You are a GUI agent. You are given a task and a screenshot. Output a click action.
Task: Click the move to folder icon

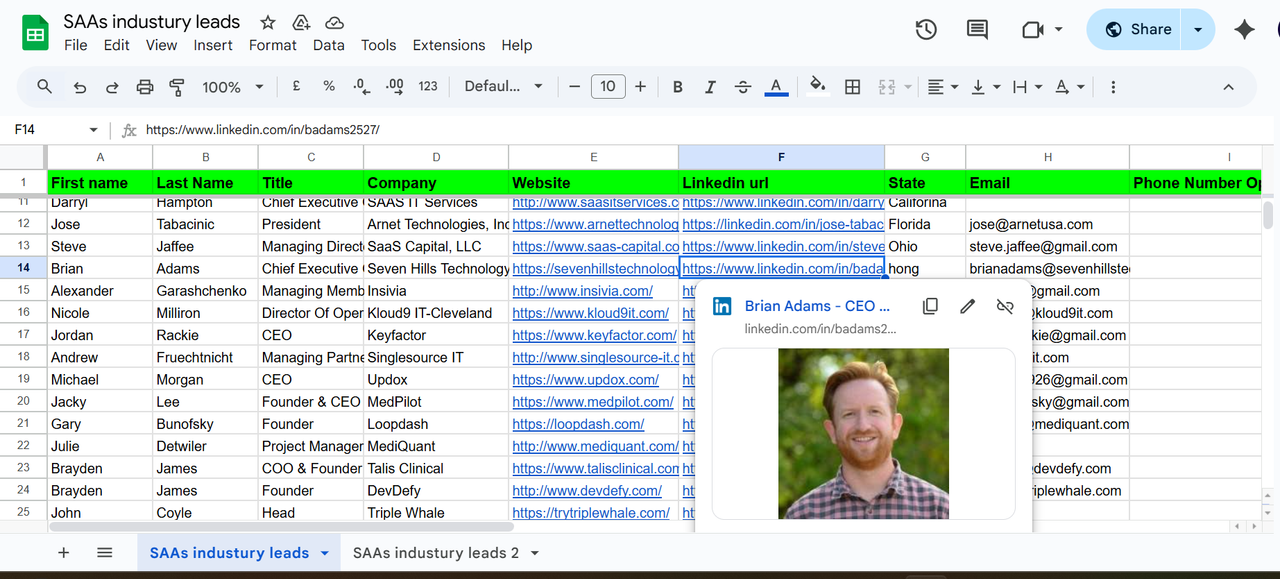point(301,22)
